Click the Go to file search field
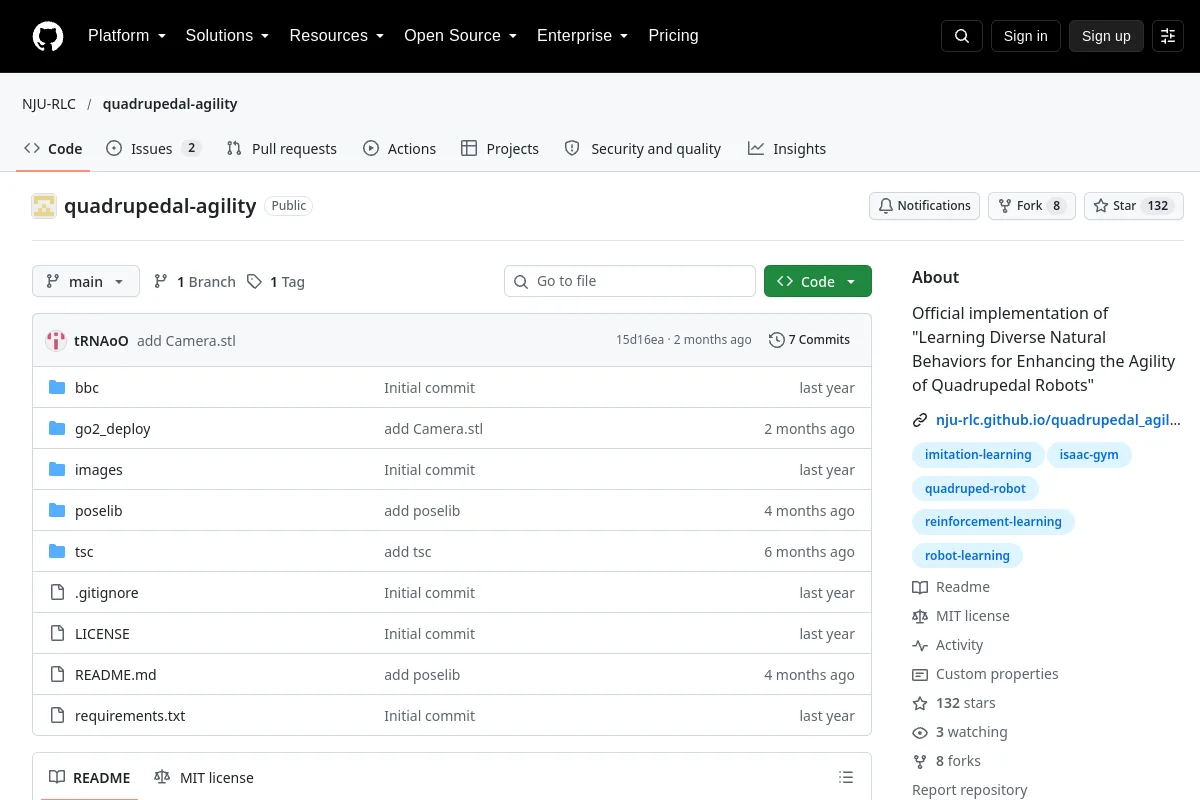The image size is (1200, 800). (630, 282)
